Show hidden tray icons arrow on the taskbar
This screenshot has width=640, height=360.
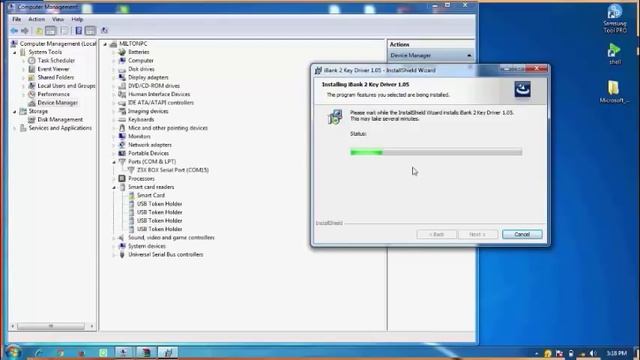click(x=536, y=353)
